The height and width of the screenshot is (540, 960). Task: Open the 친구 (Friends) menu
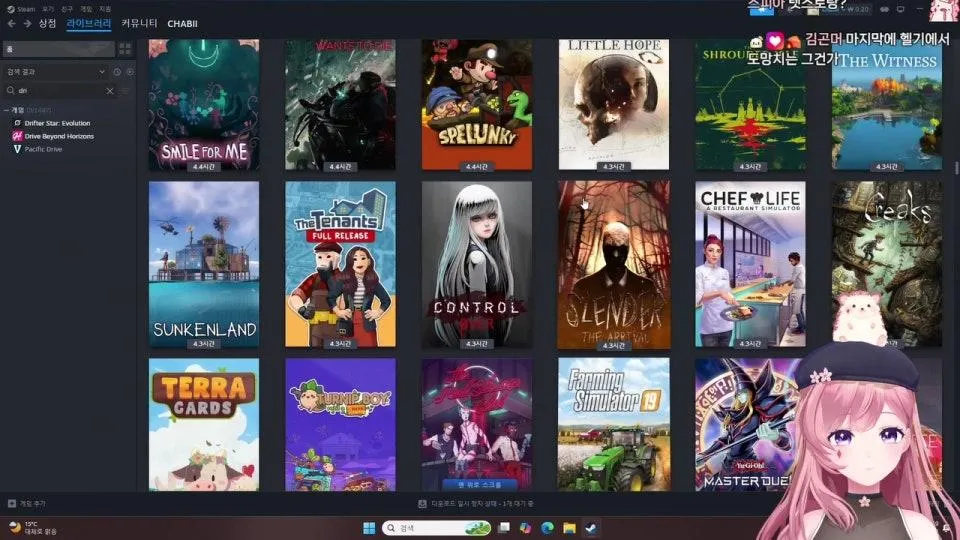point(67,9)
